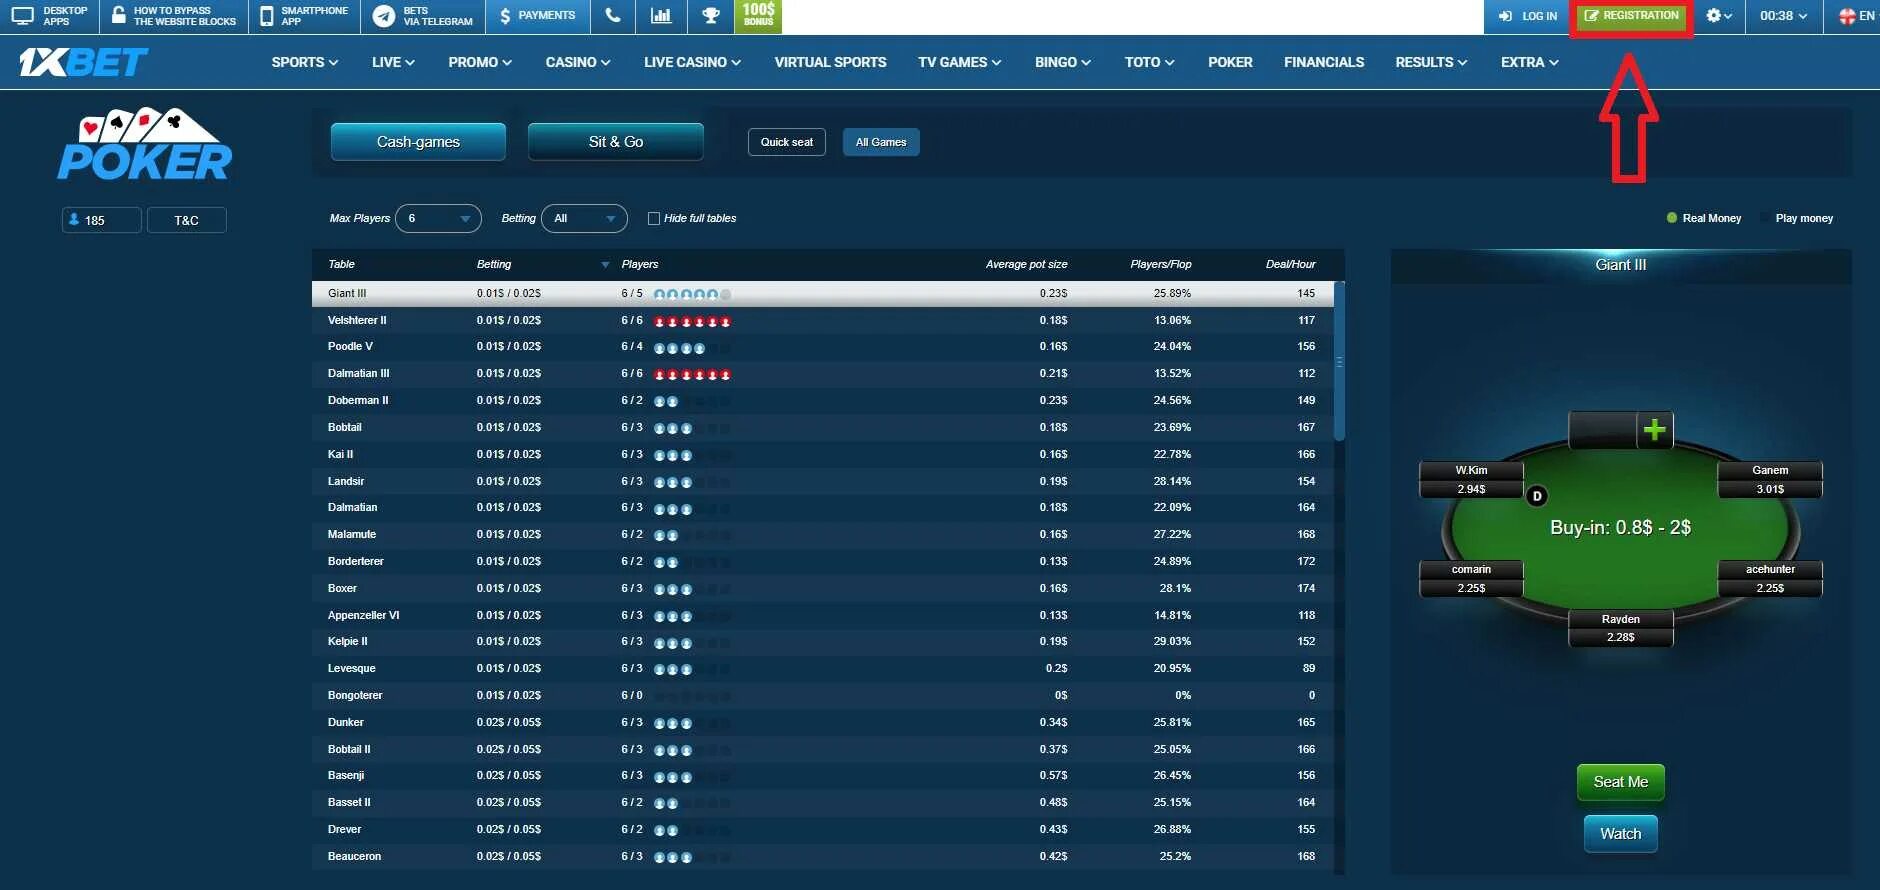Open T&C terms button
This screenshot has width=1880, height=890.
click(186, 220)
